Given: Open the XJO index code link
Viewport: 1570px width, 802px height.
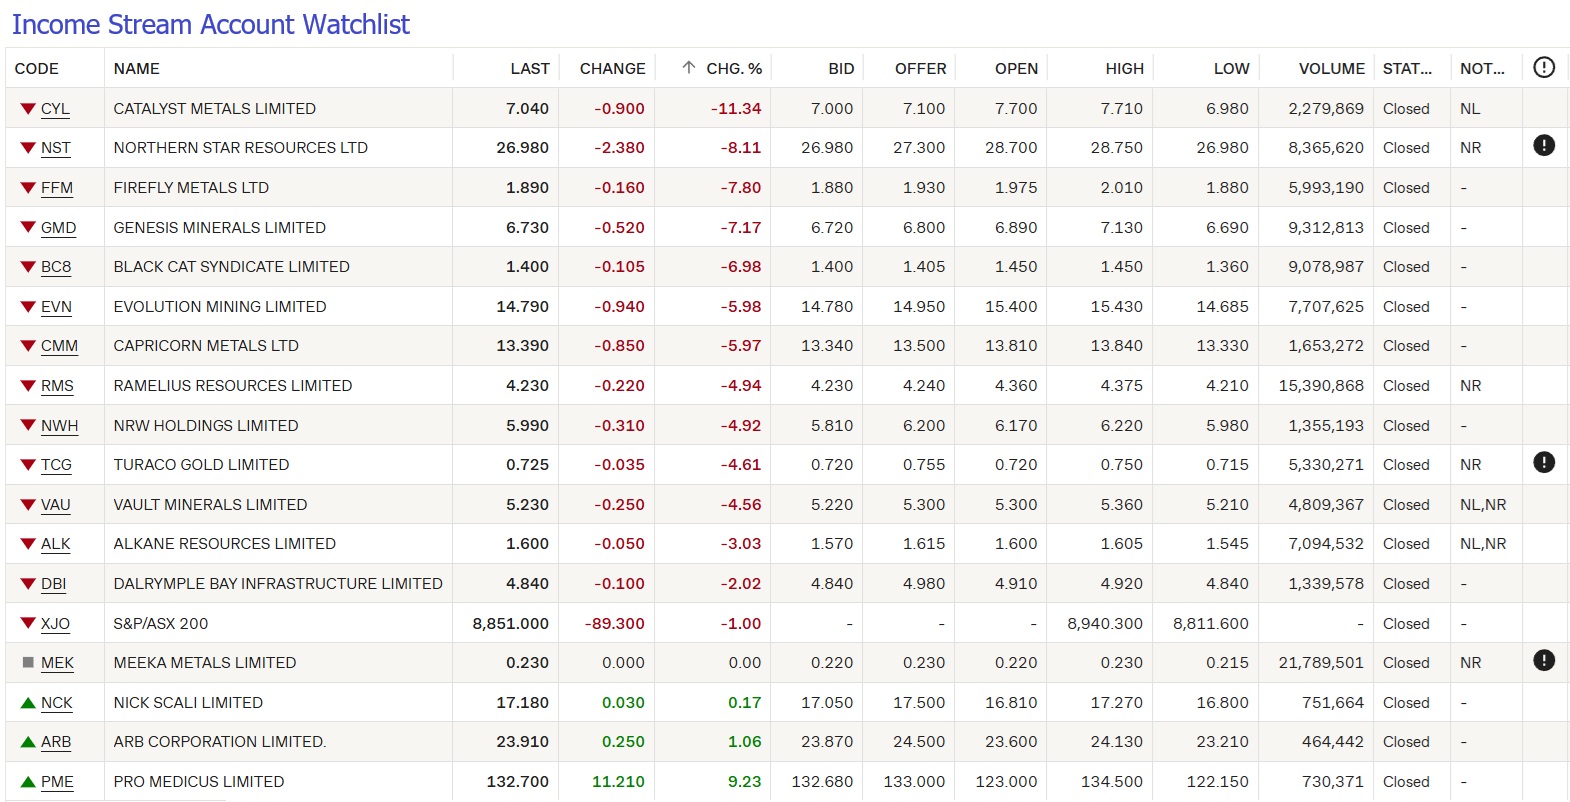Looking at the screenshot, I should coord(55,624).
